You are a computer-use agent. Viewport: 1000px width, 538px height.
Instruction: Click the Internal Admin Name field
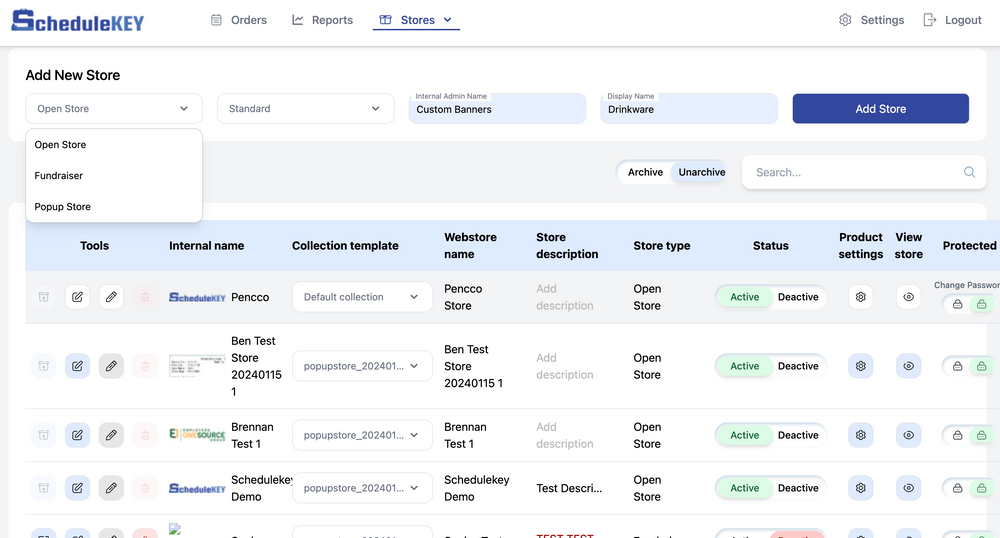pos(497,109)
